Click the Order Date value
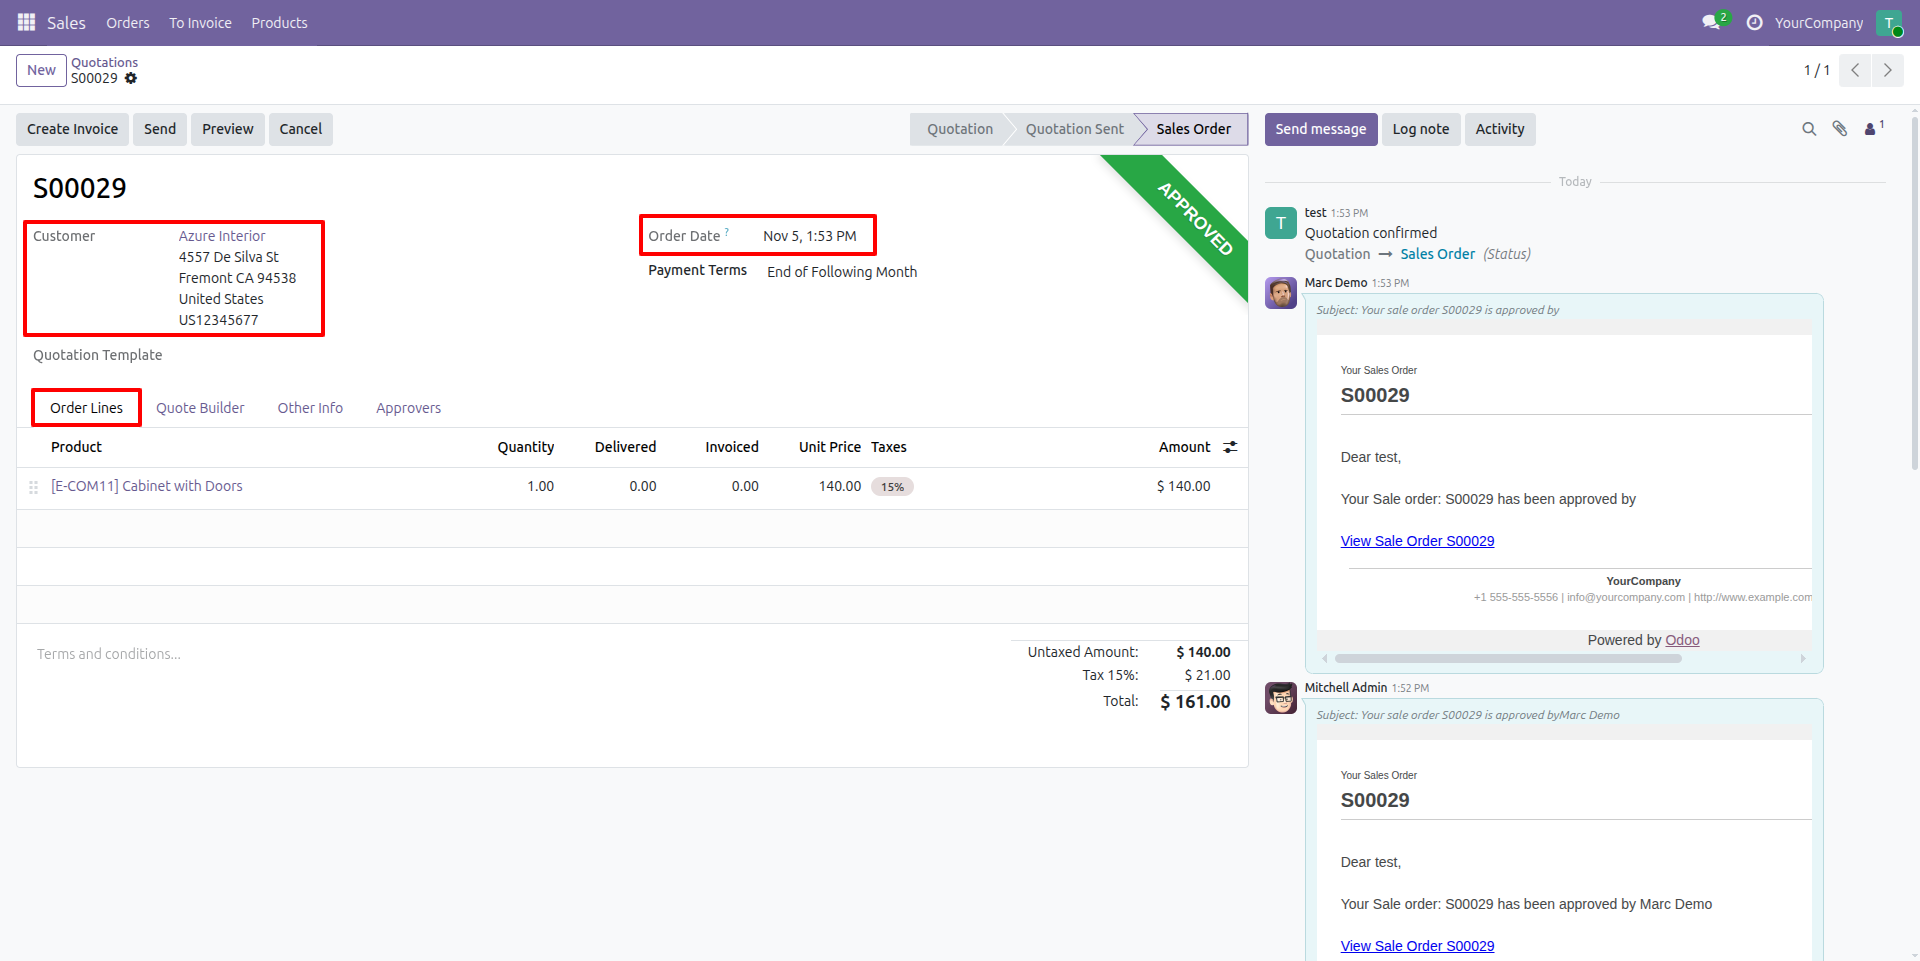The image size is (1920, 961). 810,236
